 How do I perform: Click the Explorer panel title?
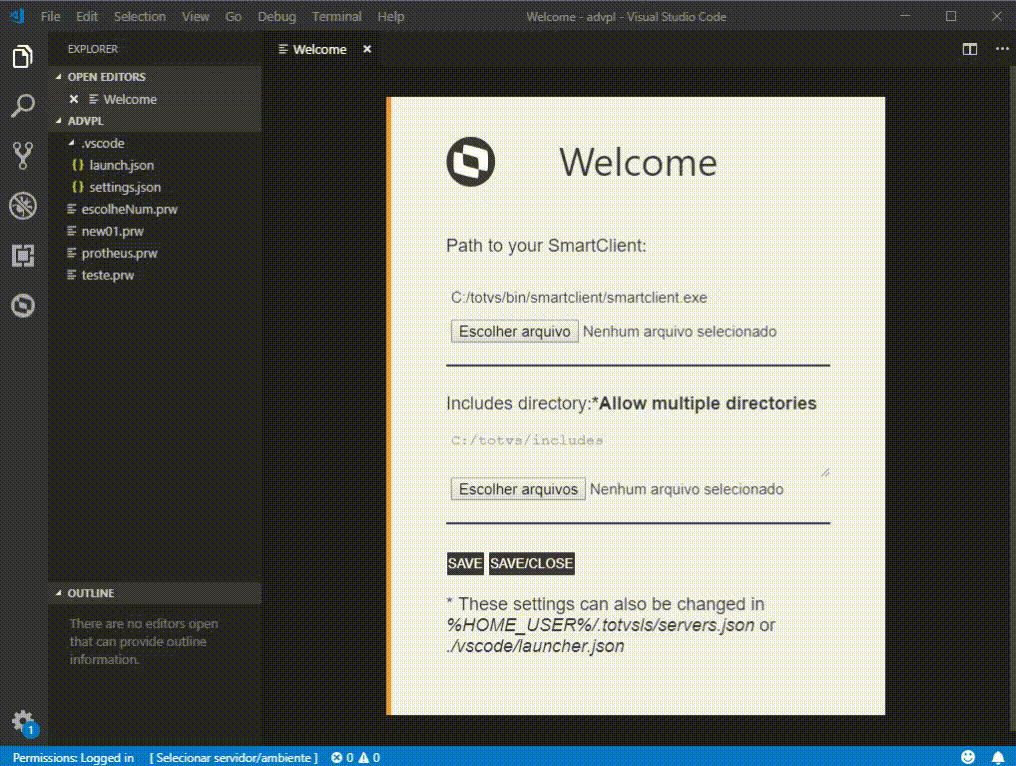[x=93, y=49]
